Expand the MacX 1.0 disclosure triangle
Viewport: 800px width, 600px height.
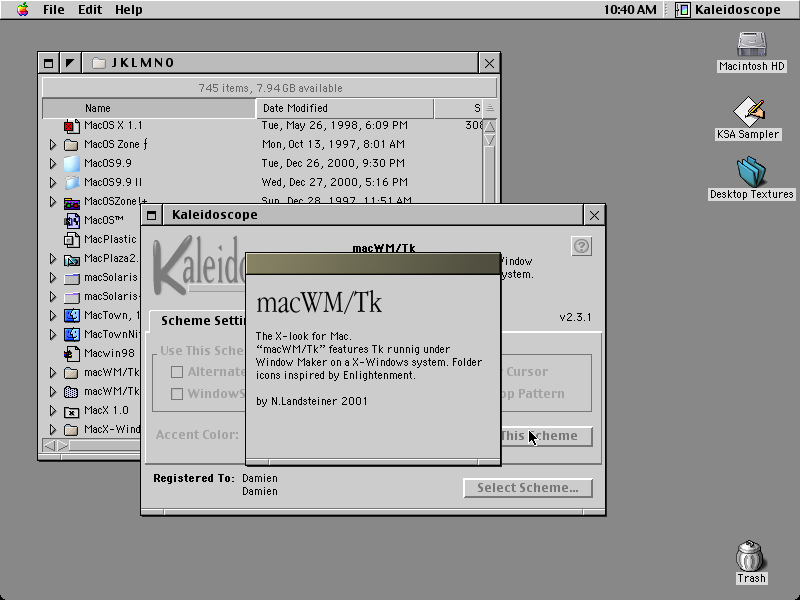click(x=53, y=410)
